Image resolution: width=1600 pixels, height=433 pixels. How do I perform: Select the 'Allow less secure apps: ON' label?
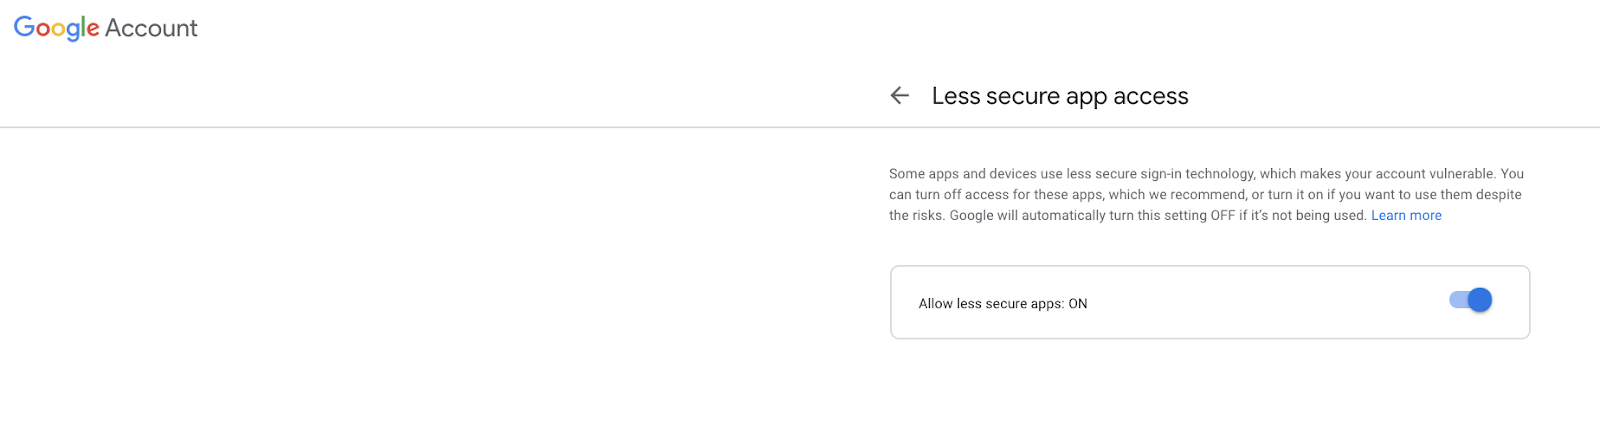click(x=1003, y=304)
